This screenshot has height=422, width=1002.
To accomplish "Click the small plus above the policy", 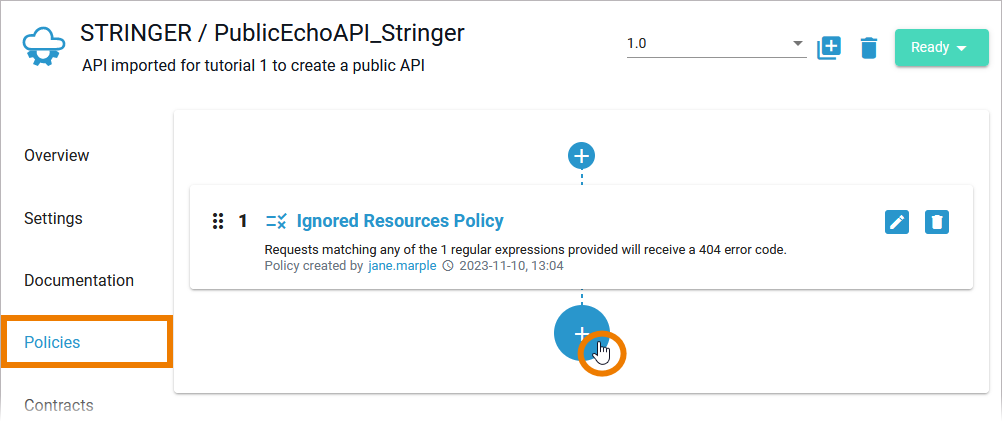I will click(581, 155).
